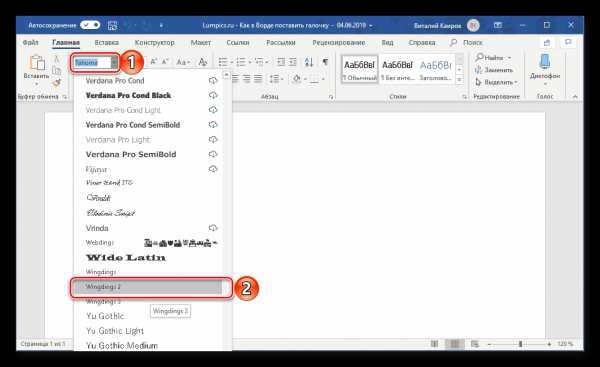Expand the Styles gallery more arrow

[x=460, y=80]
